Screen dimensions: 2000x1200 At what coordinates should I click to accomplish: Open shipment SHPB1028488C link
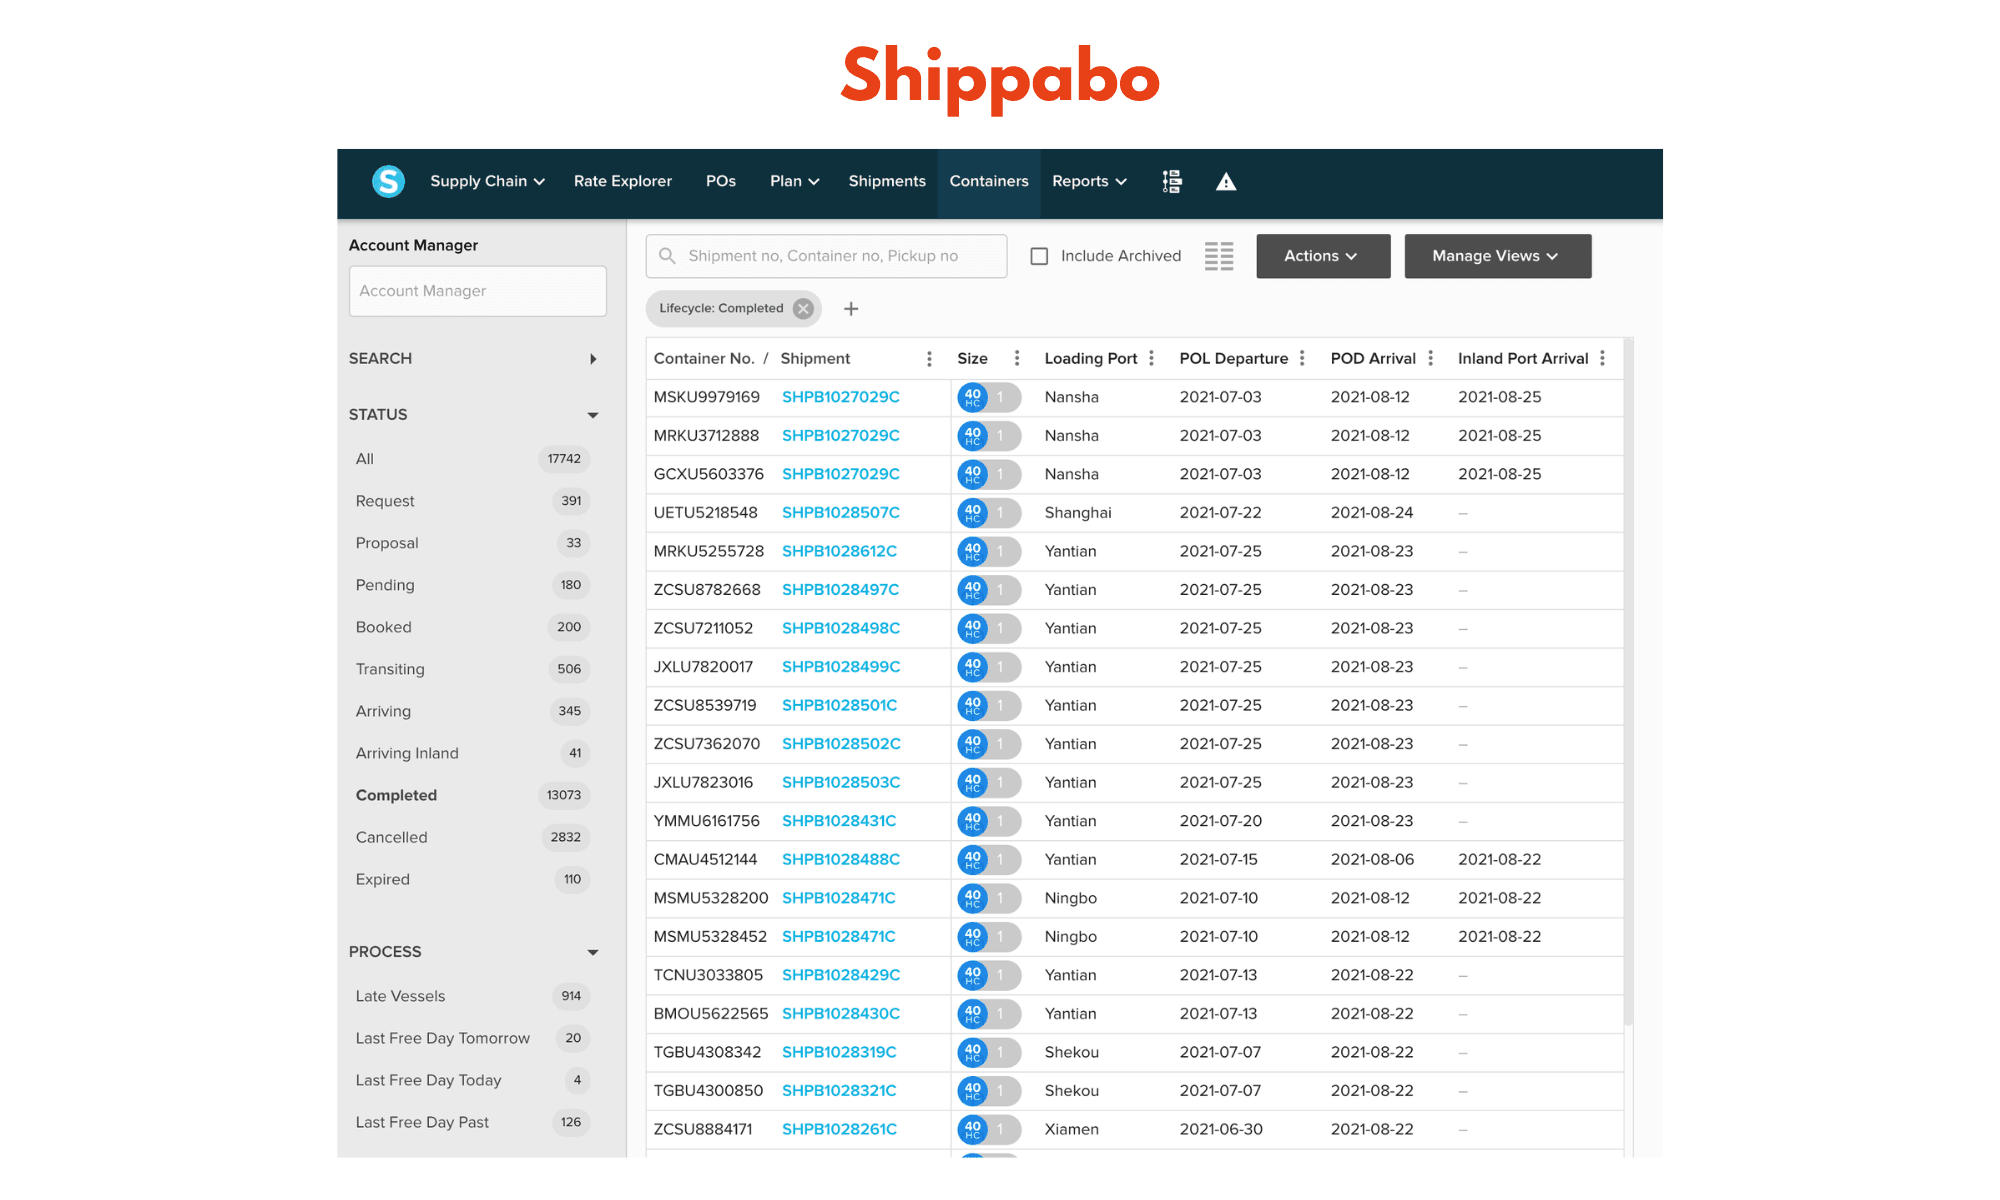click(840, 860)
